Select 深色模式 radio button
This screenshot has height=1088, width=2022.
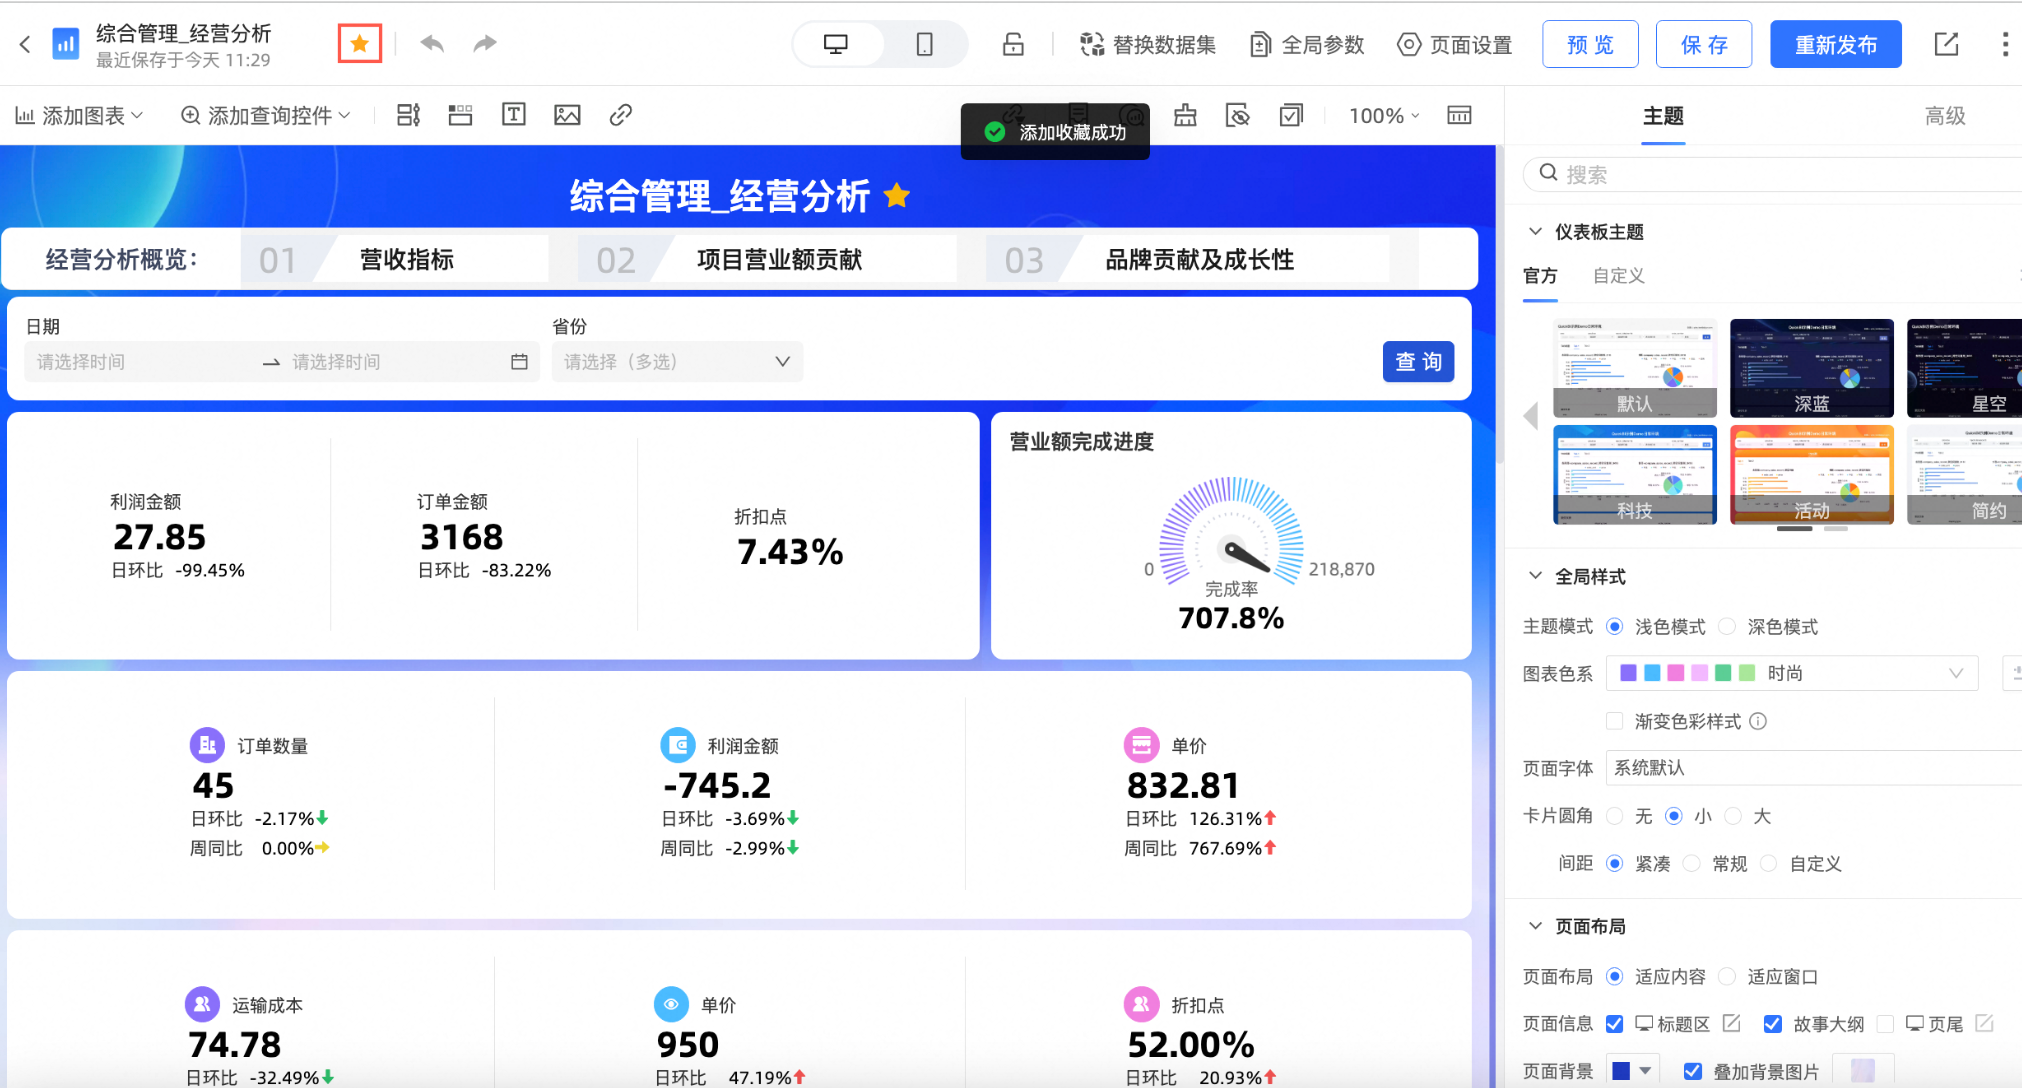[1727, 626]
